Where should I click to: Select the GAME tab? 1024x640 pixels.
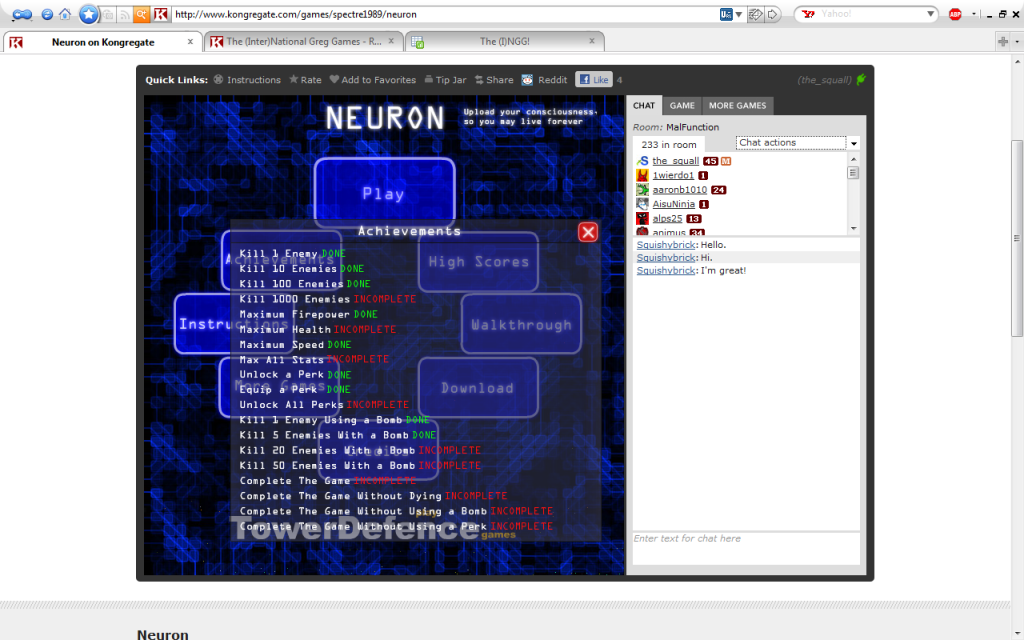[682, 105]
